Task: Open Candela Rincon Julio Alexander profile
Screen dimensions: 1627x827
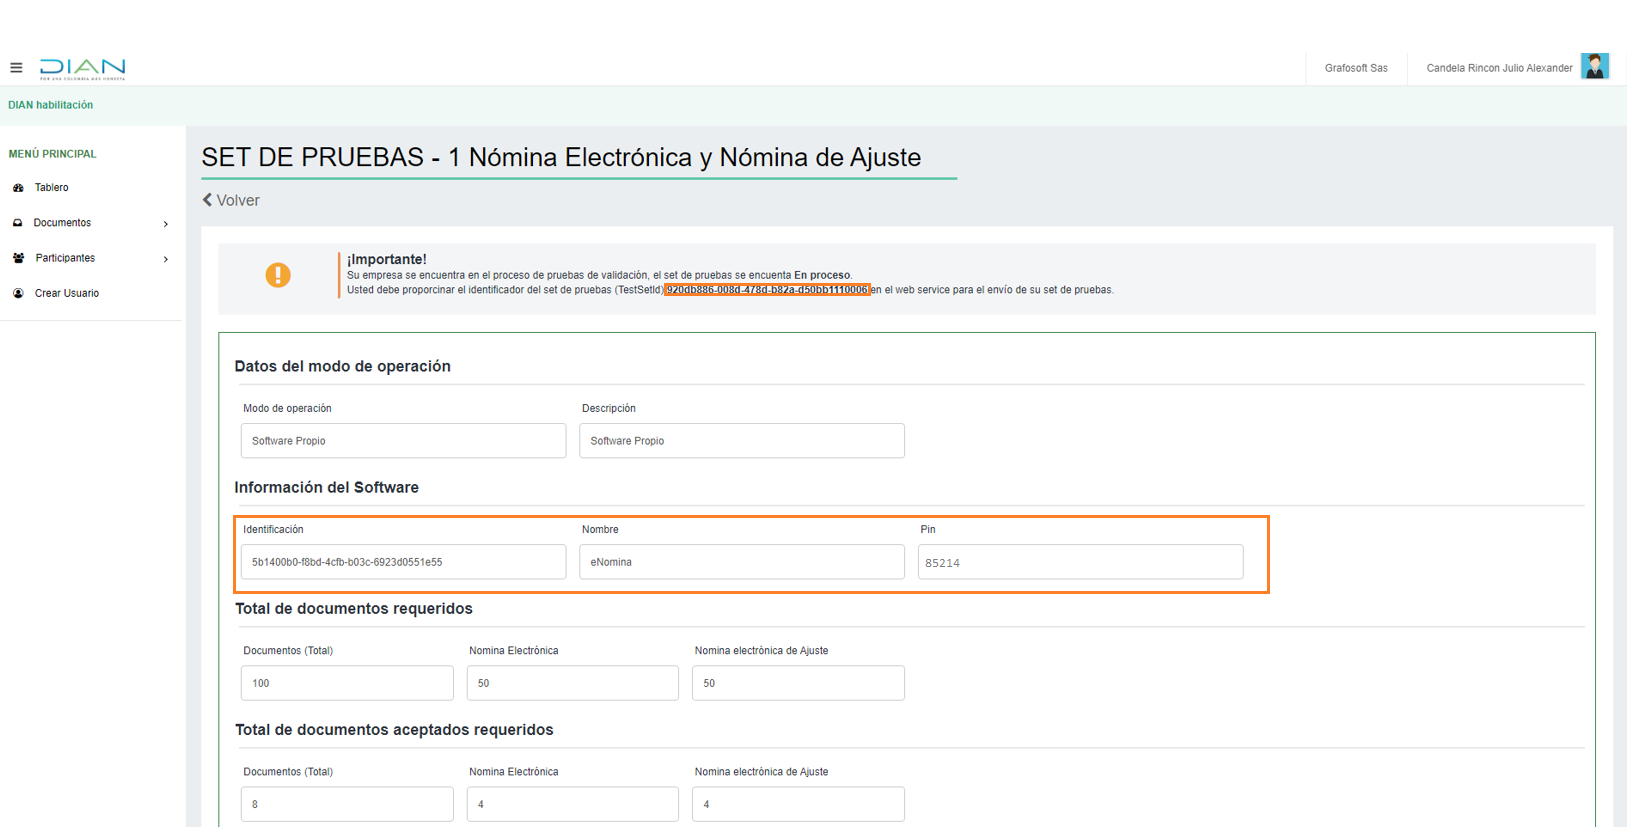Action: [1498, 68]
